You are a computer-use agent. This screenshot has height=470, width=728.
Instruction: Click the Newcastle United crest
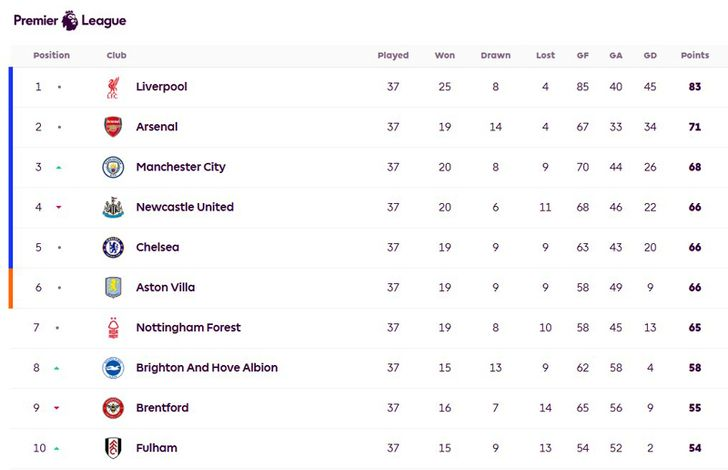pyautogui.click(x=113, y=207)
